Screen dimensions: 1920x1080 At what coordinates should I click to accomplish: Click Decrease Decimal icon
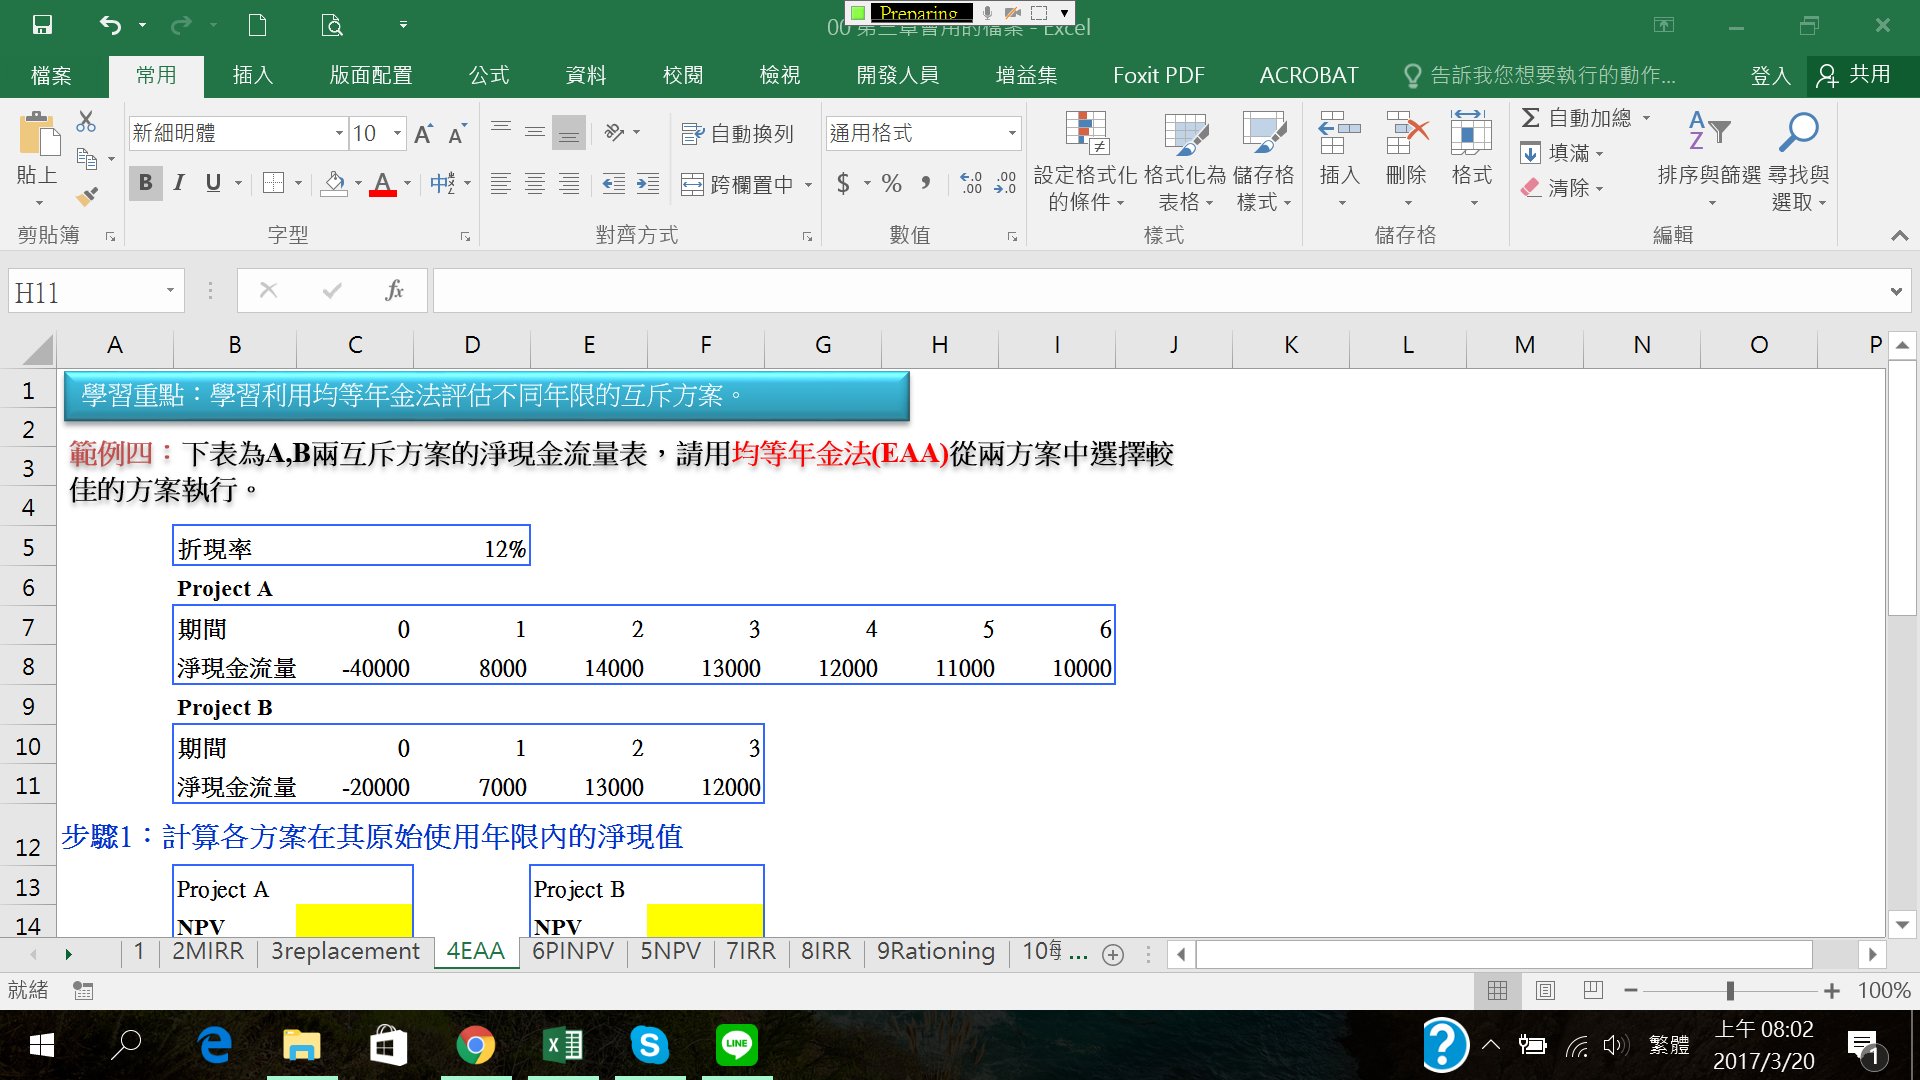pos(1005,183)
